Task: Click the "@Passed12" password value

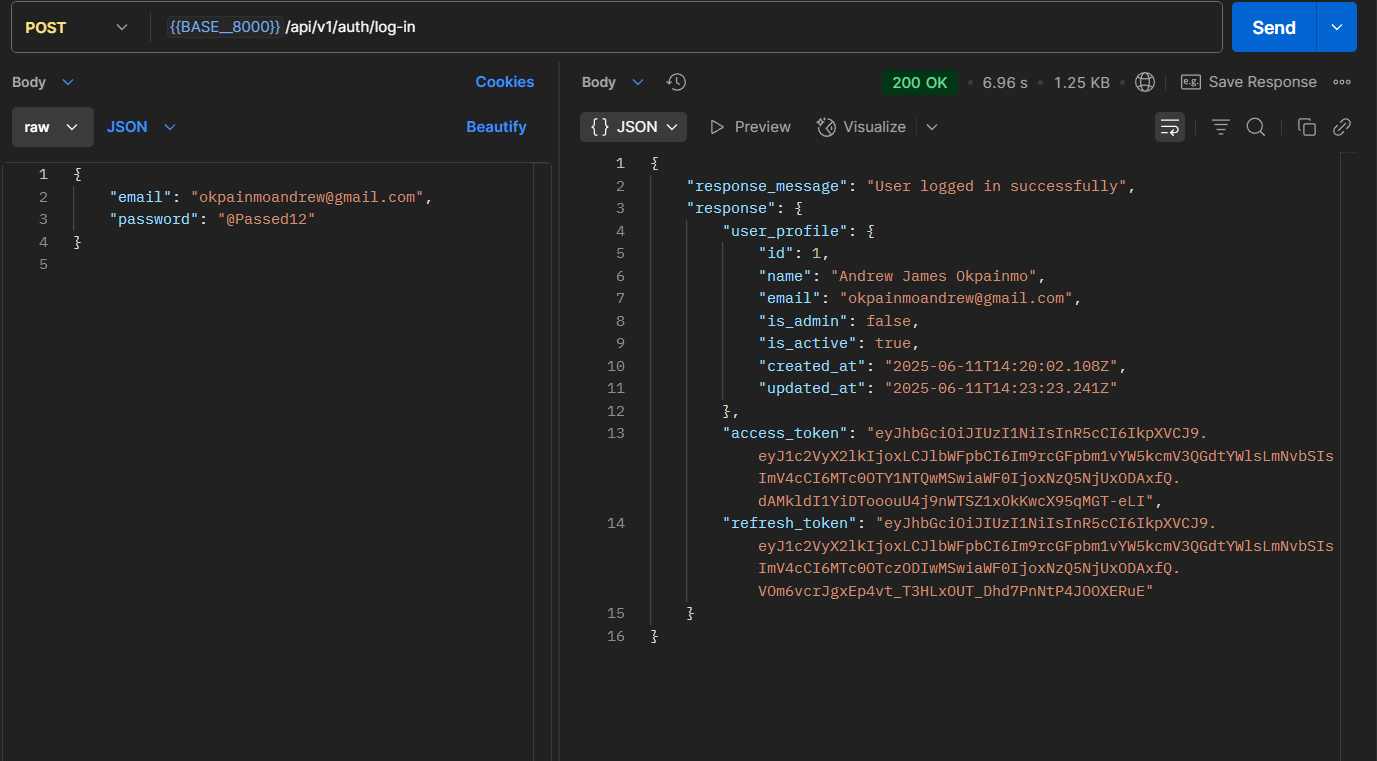Action: (x=267, y=219)
